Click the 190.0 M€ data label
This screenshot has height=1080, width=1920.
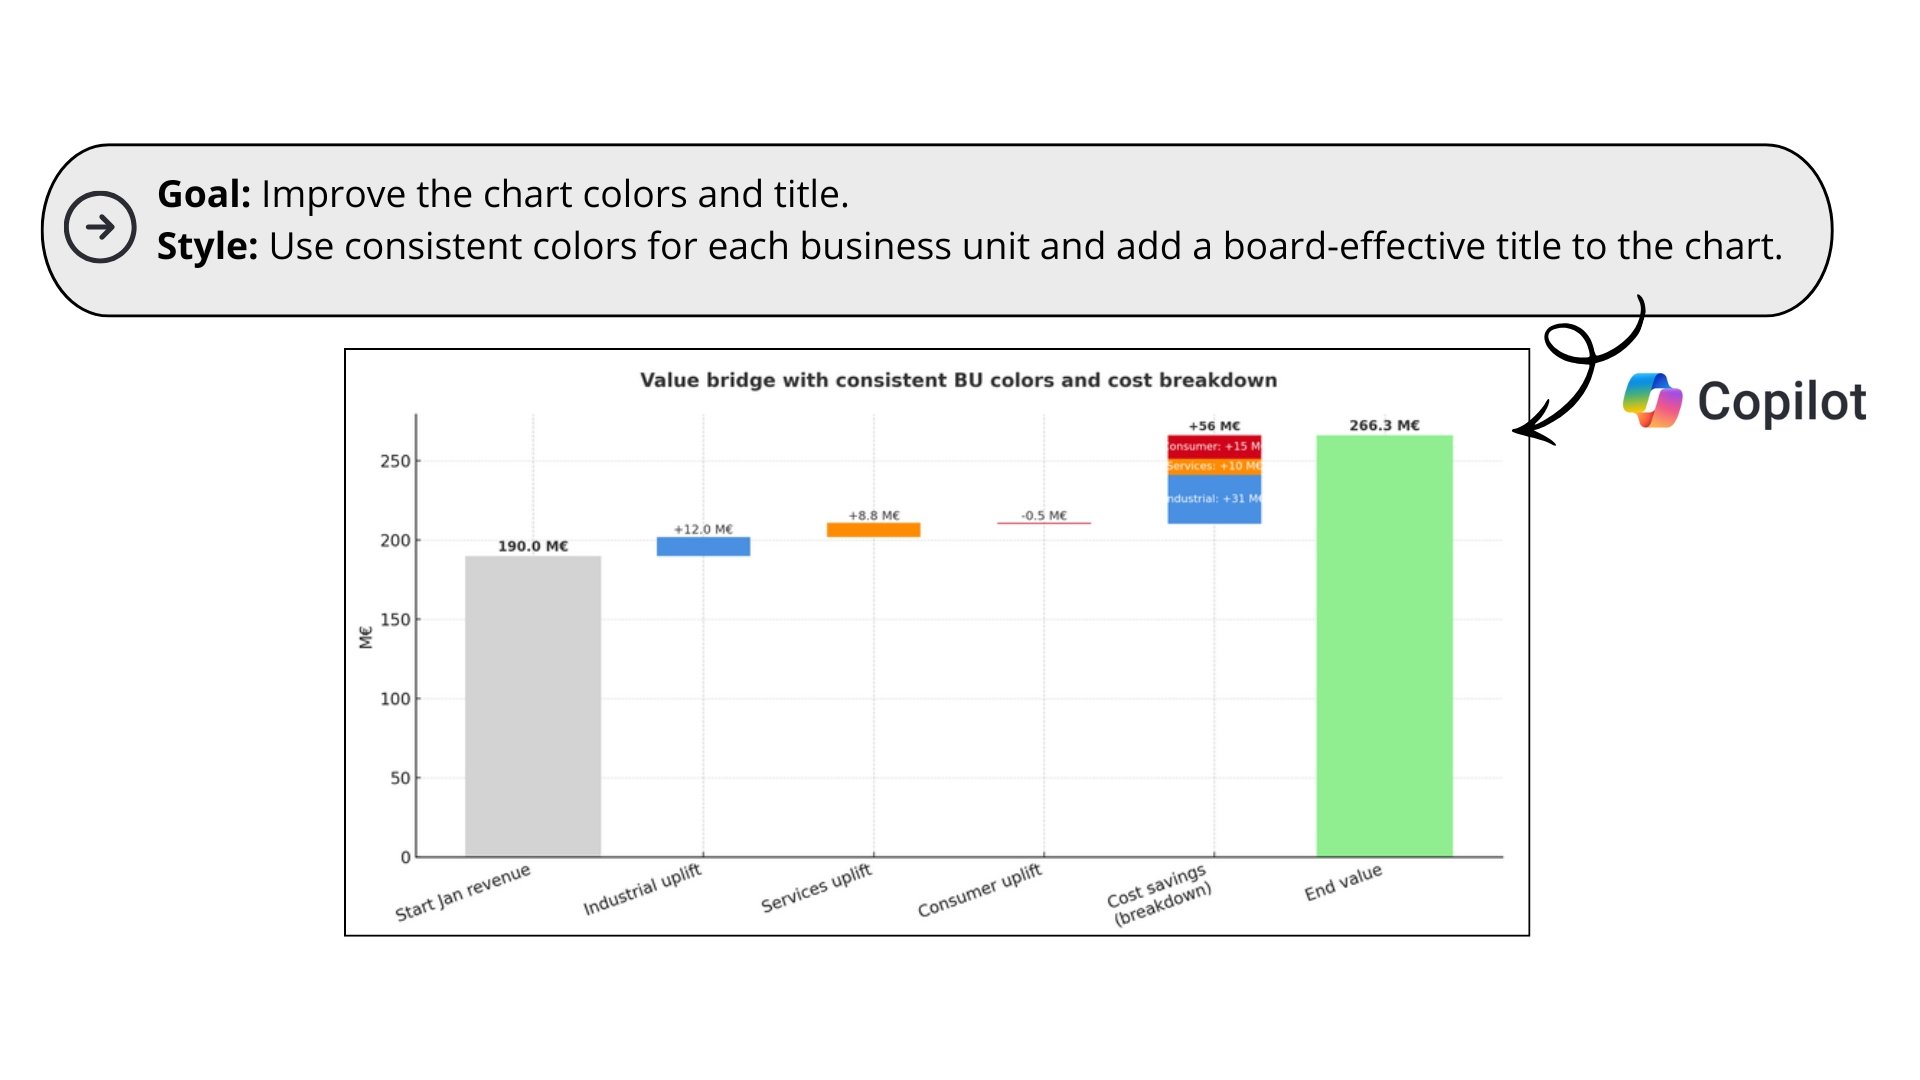point(533,546)
